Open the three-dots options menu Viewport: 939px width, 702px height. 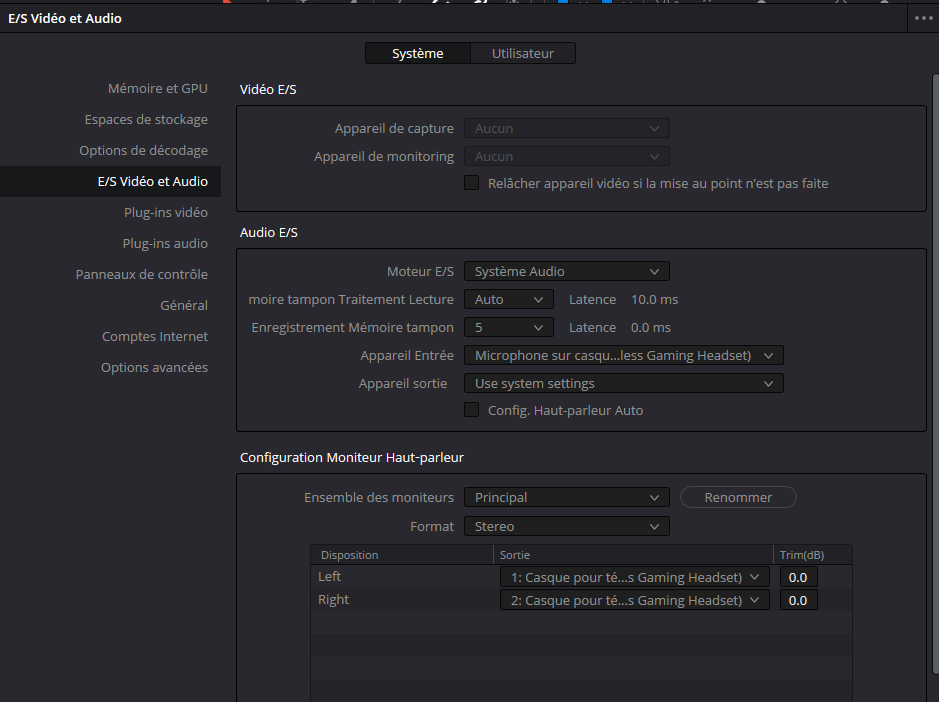(922, 18)
